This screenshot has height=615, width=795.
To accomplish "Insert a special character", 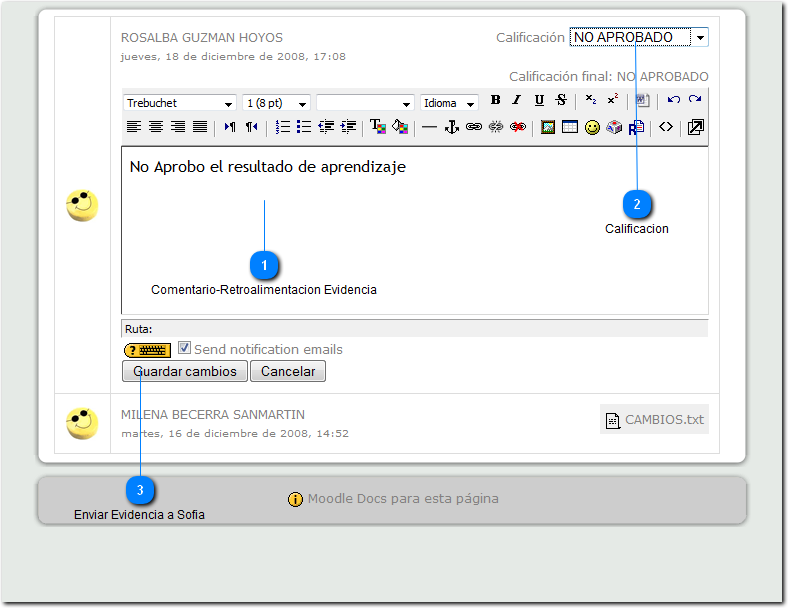I will point(613,127).
